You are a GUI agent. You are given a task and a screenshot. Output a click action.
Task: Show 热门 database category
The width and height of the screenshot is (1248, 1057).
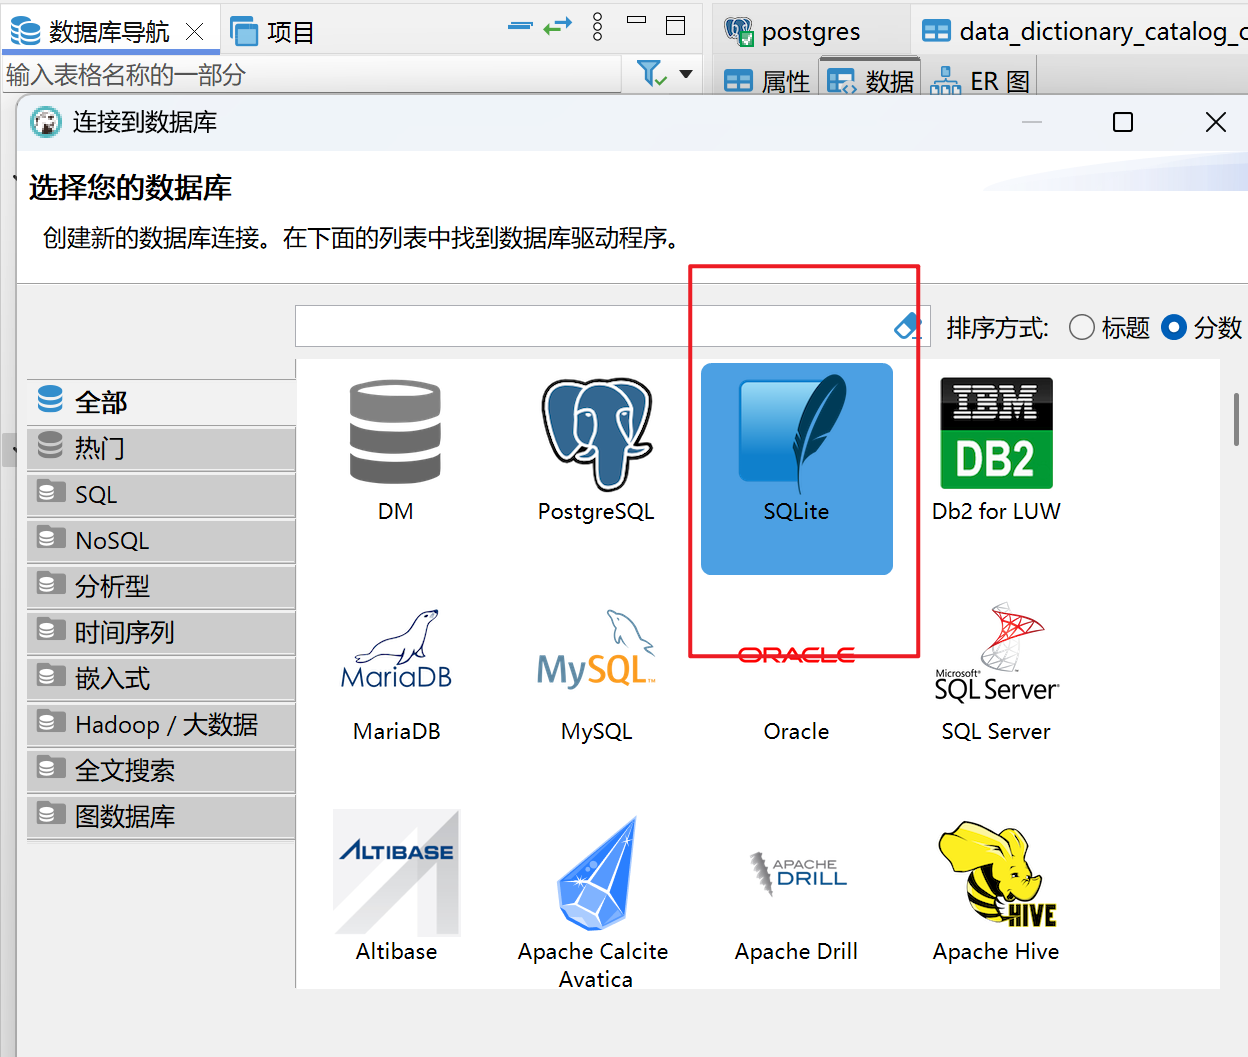pos(161,448)
